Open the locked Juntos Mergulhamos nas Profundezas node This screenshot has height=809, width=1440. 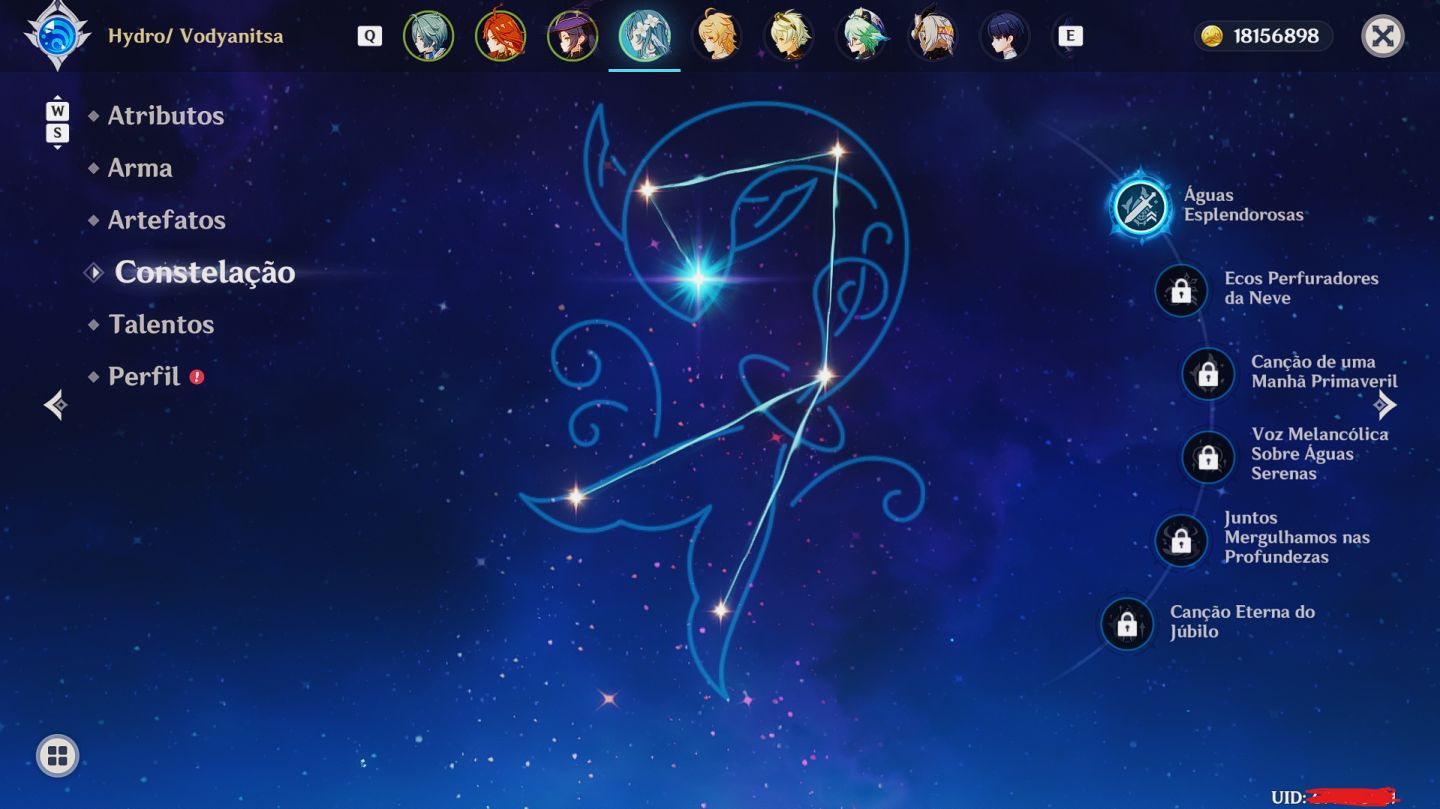coord(1181,540)
